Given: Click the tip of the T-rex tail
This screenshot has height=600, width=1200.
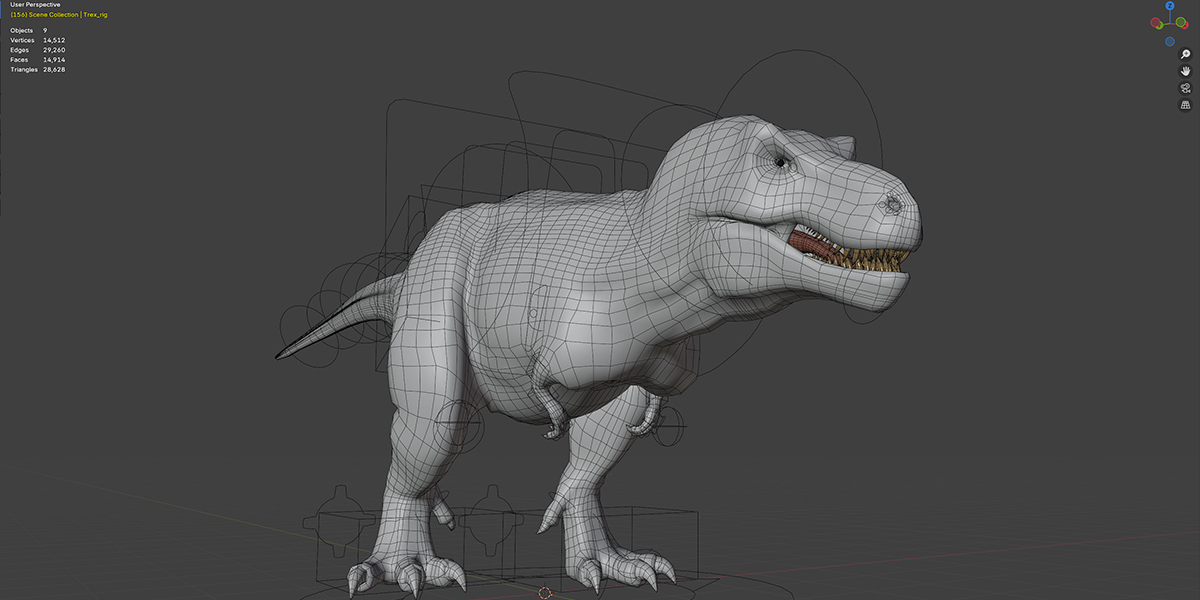Looking at the screenshot, I should click(x=282, y=354).
